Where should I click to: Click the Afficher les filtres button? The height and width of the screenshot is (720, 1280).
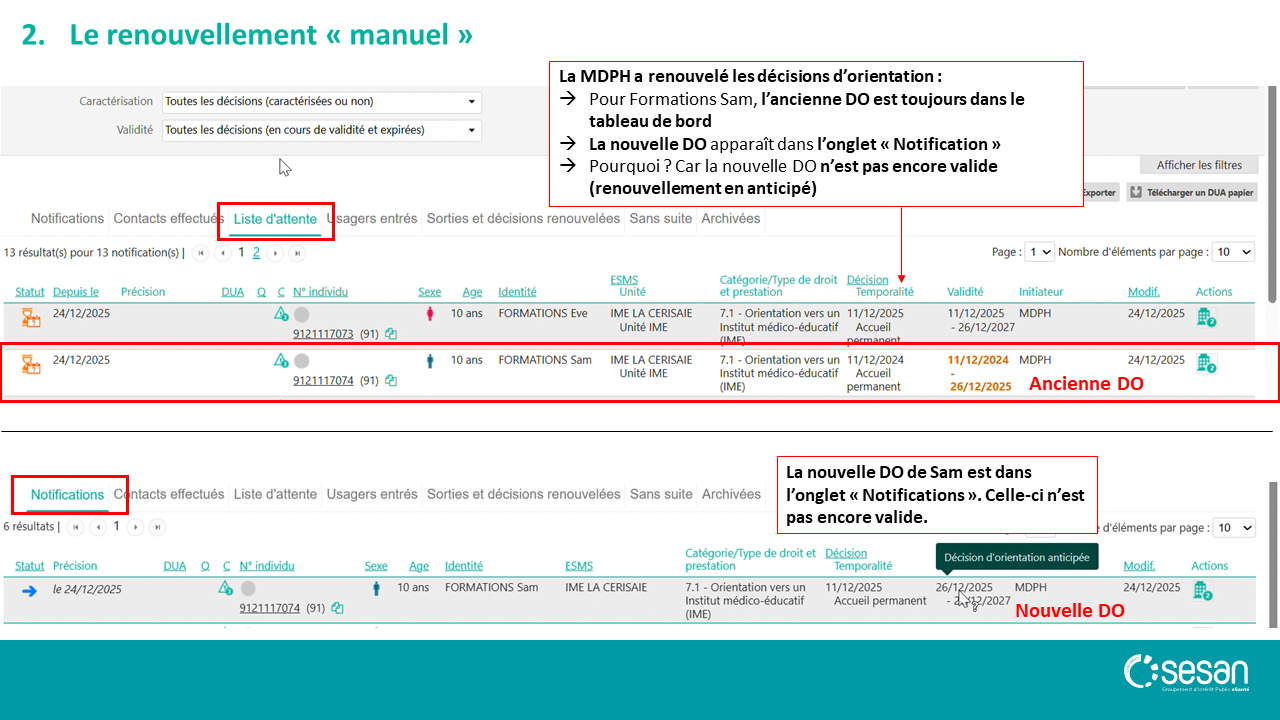coord(1199,165)
